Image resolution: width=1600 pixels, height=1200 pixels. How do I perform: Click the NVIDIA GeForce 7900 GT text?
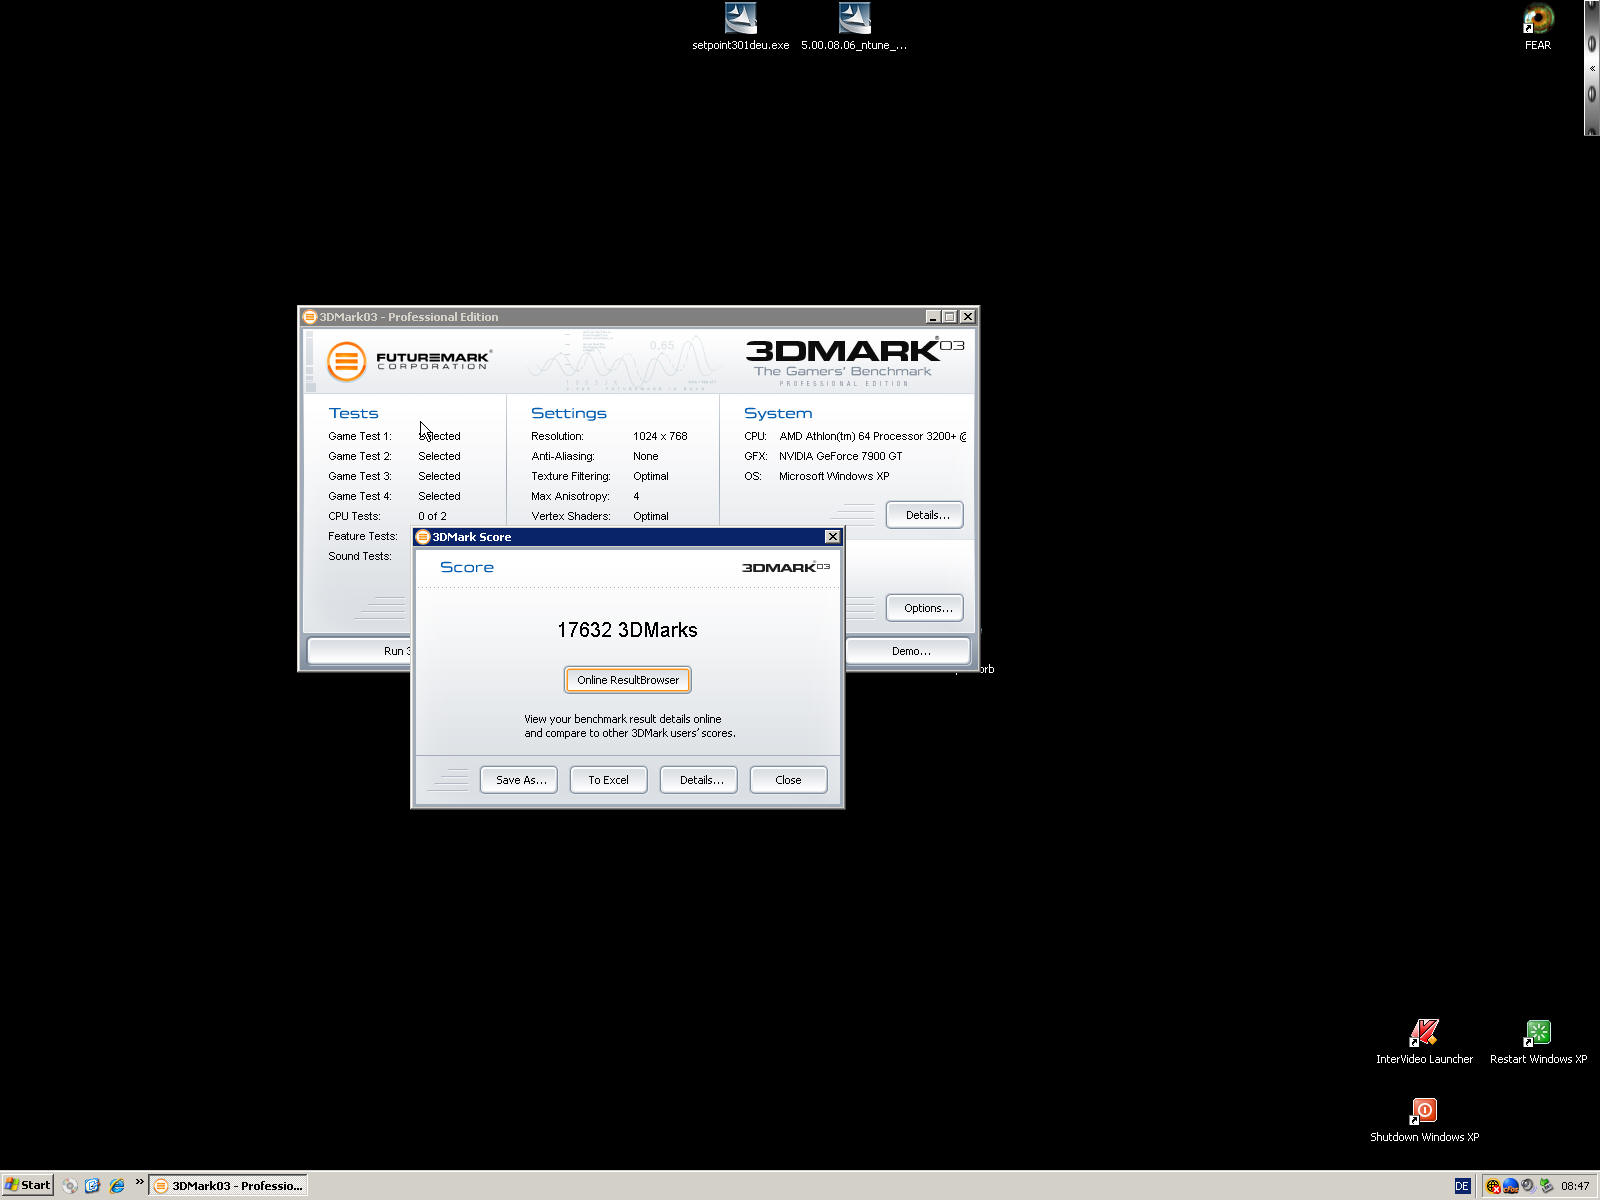841,456
